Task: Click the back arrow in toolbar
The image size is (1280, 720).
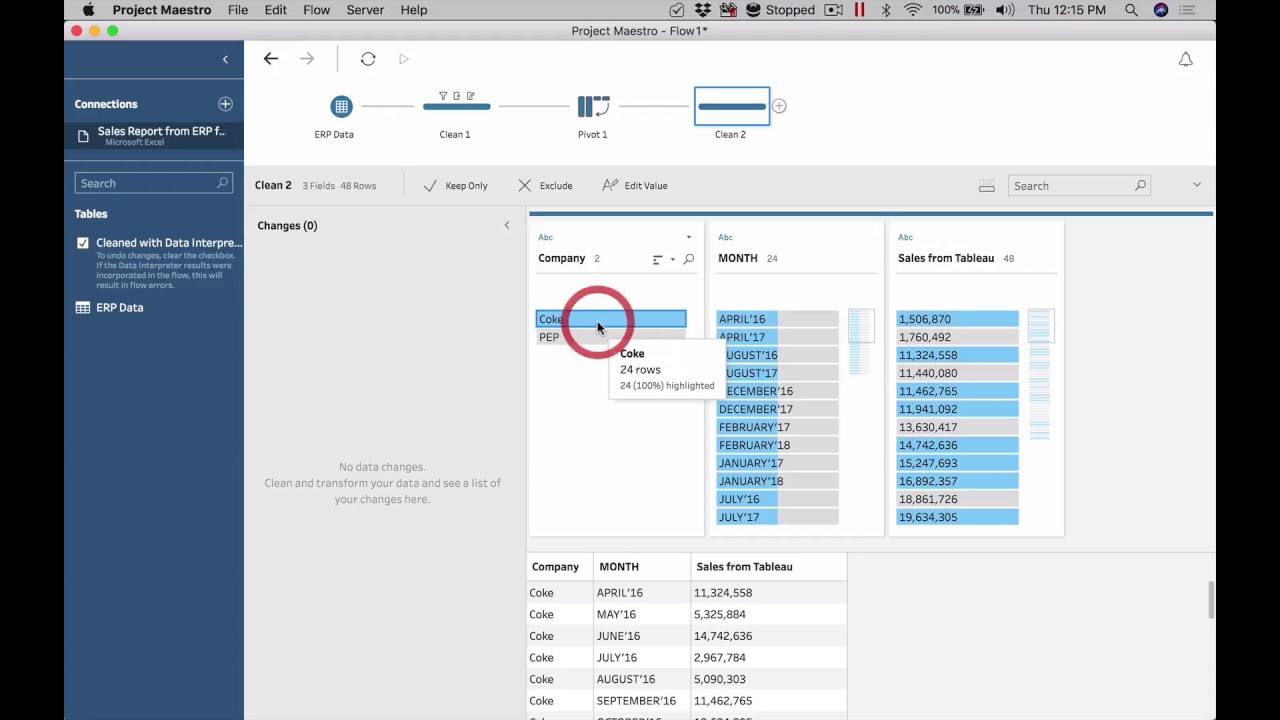Action: pos(271,59)
